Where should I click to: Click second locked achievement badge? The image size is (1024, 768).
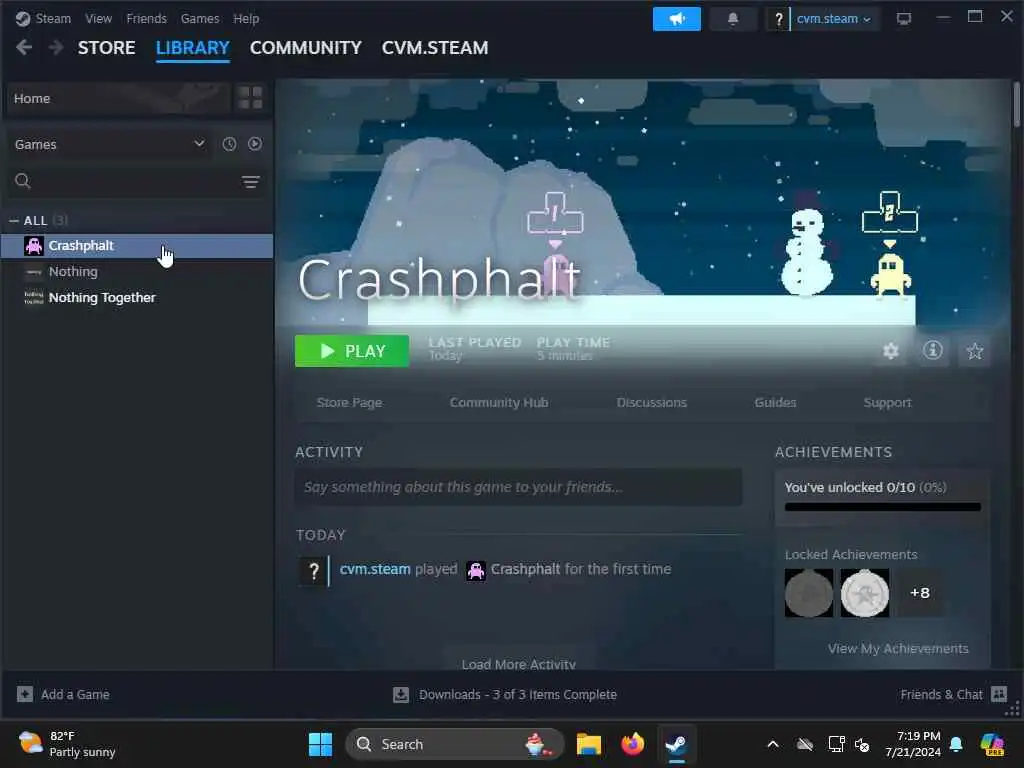tap(865, 593)
